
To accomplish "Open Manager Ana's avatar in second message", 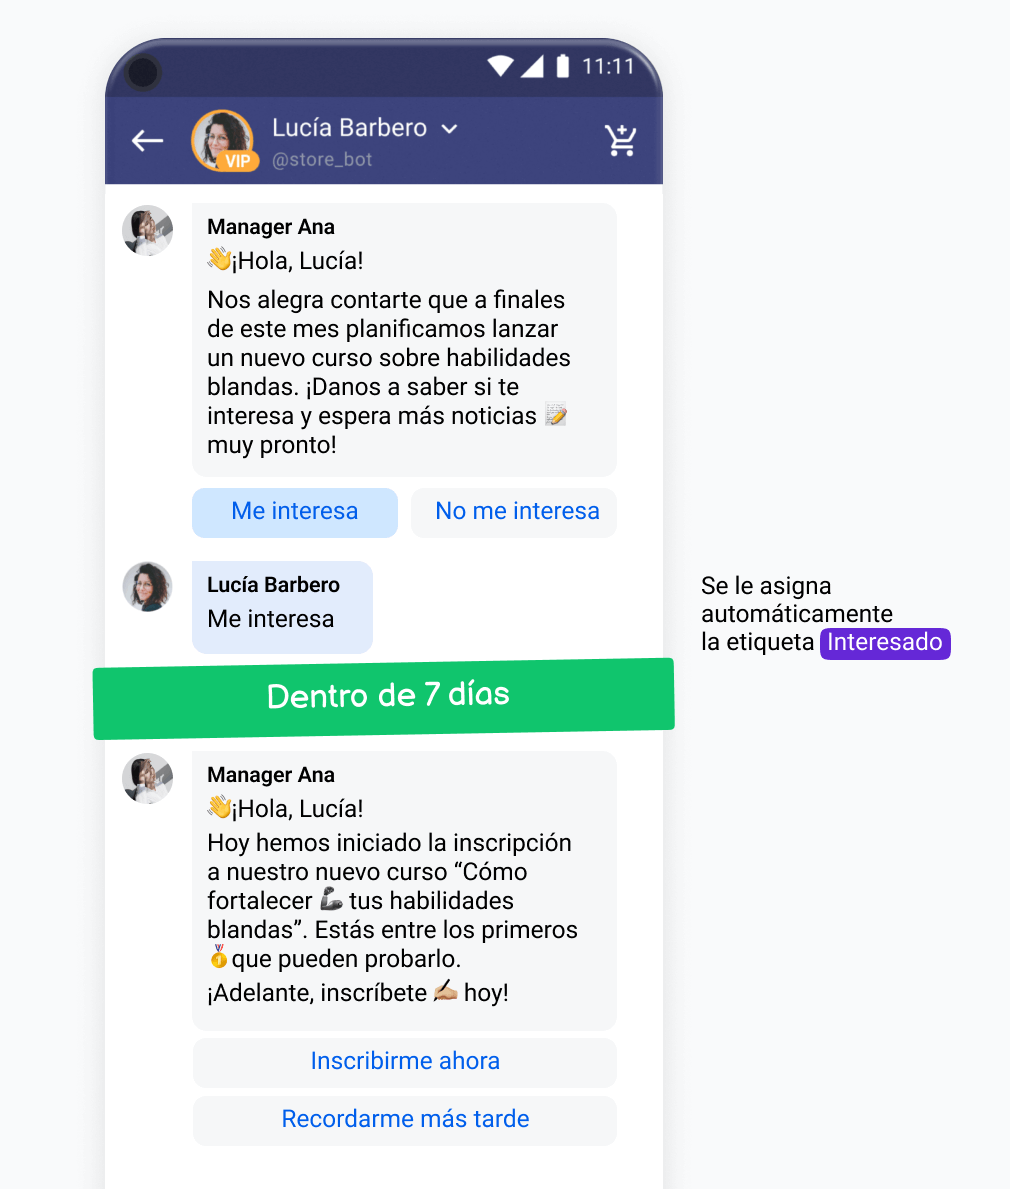I will click(x=148, y=778).
